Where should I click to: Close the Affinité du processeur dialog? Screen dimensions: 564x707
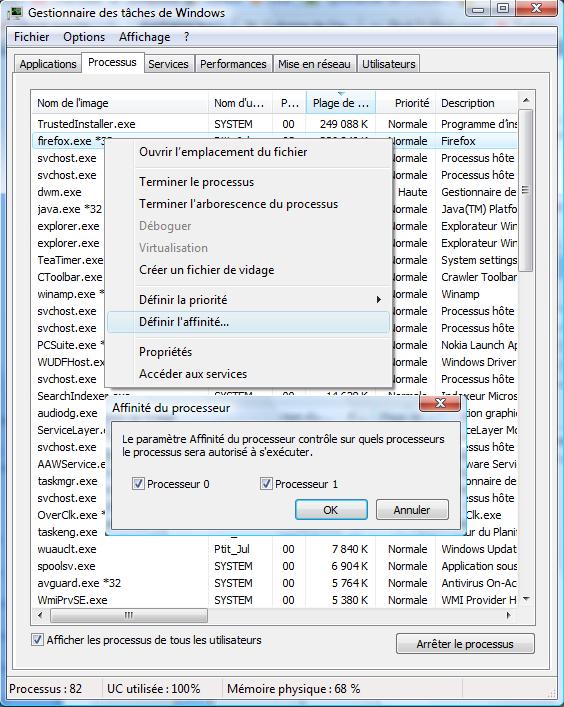click(440, 403)
